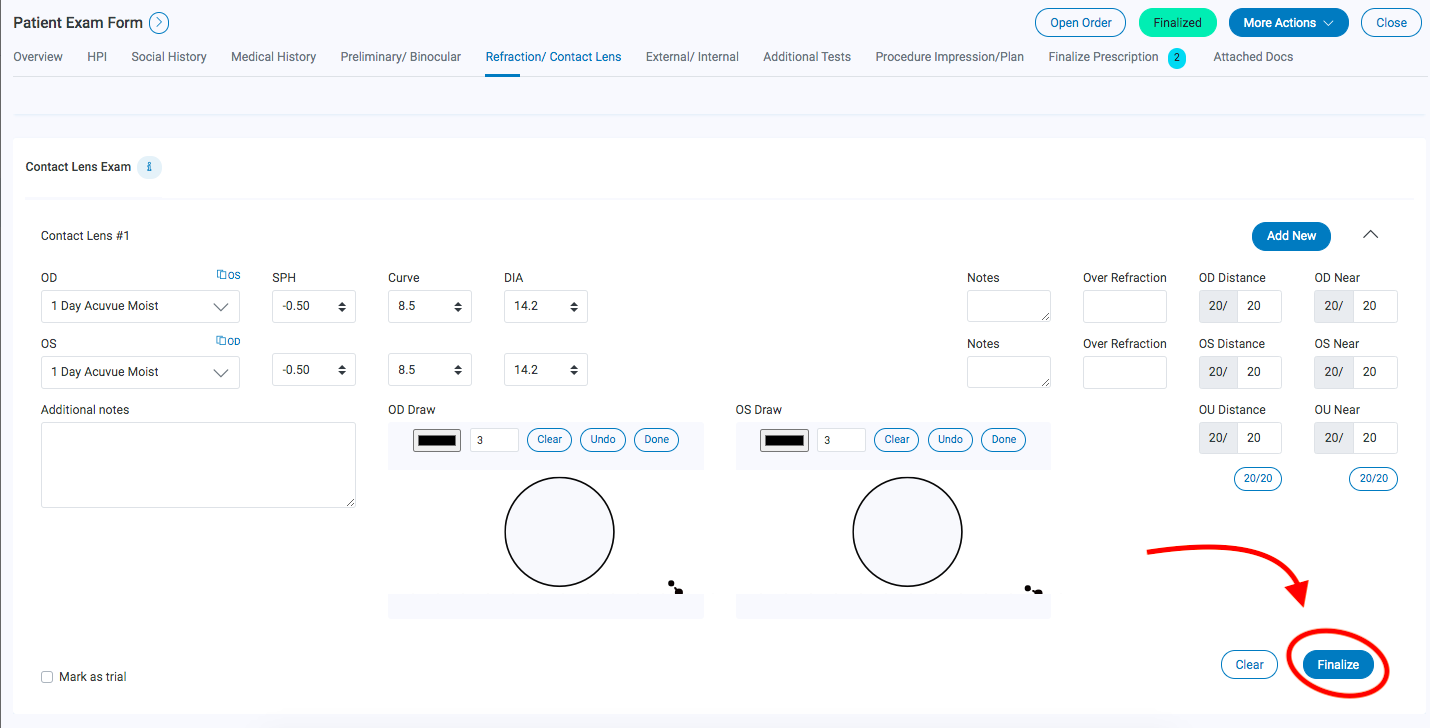Click the Open Order button
Image resolution: width=1430 pixels, height=728 pixels.
click(x=1080, y=22)
